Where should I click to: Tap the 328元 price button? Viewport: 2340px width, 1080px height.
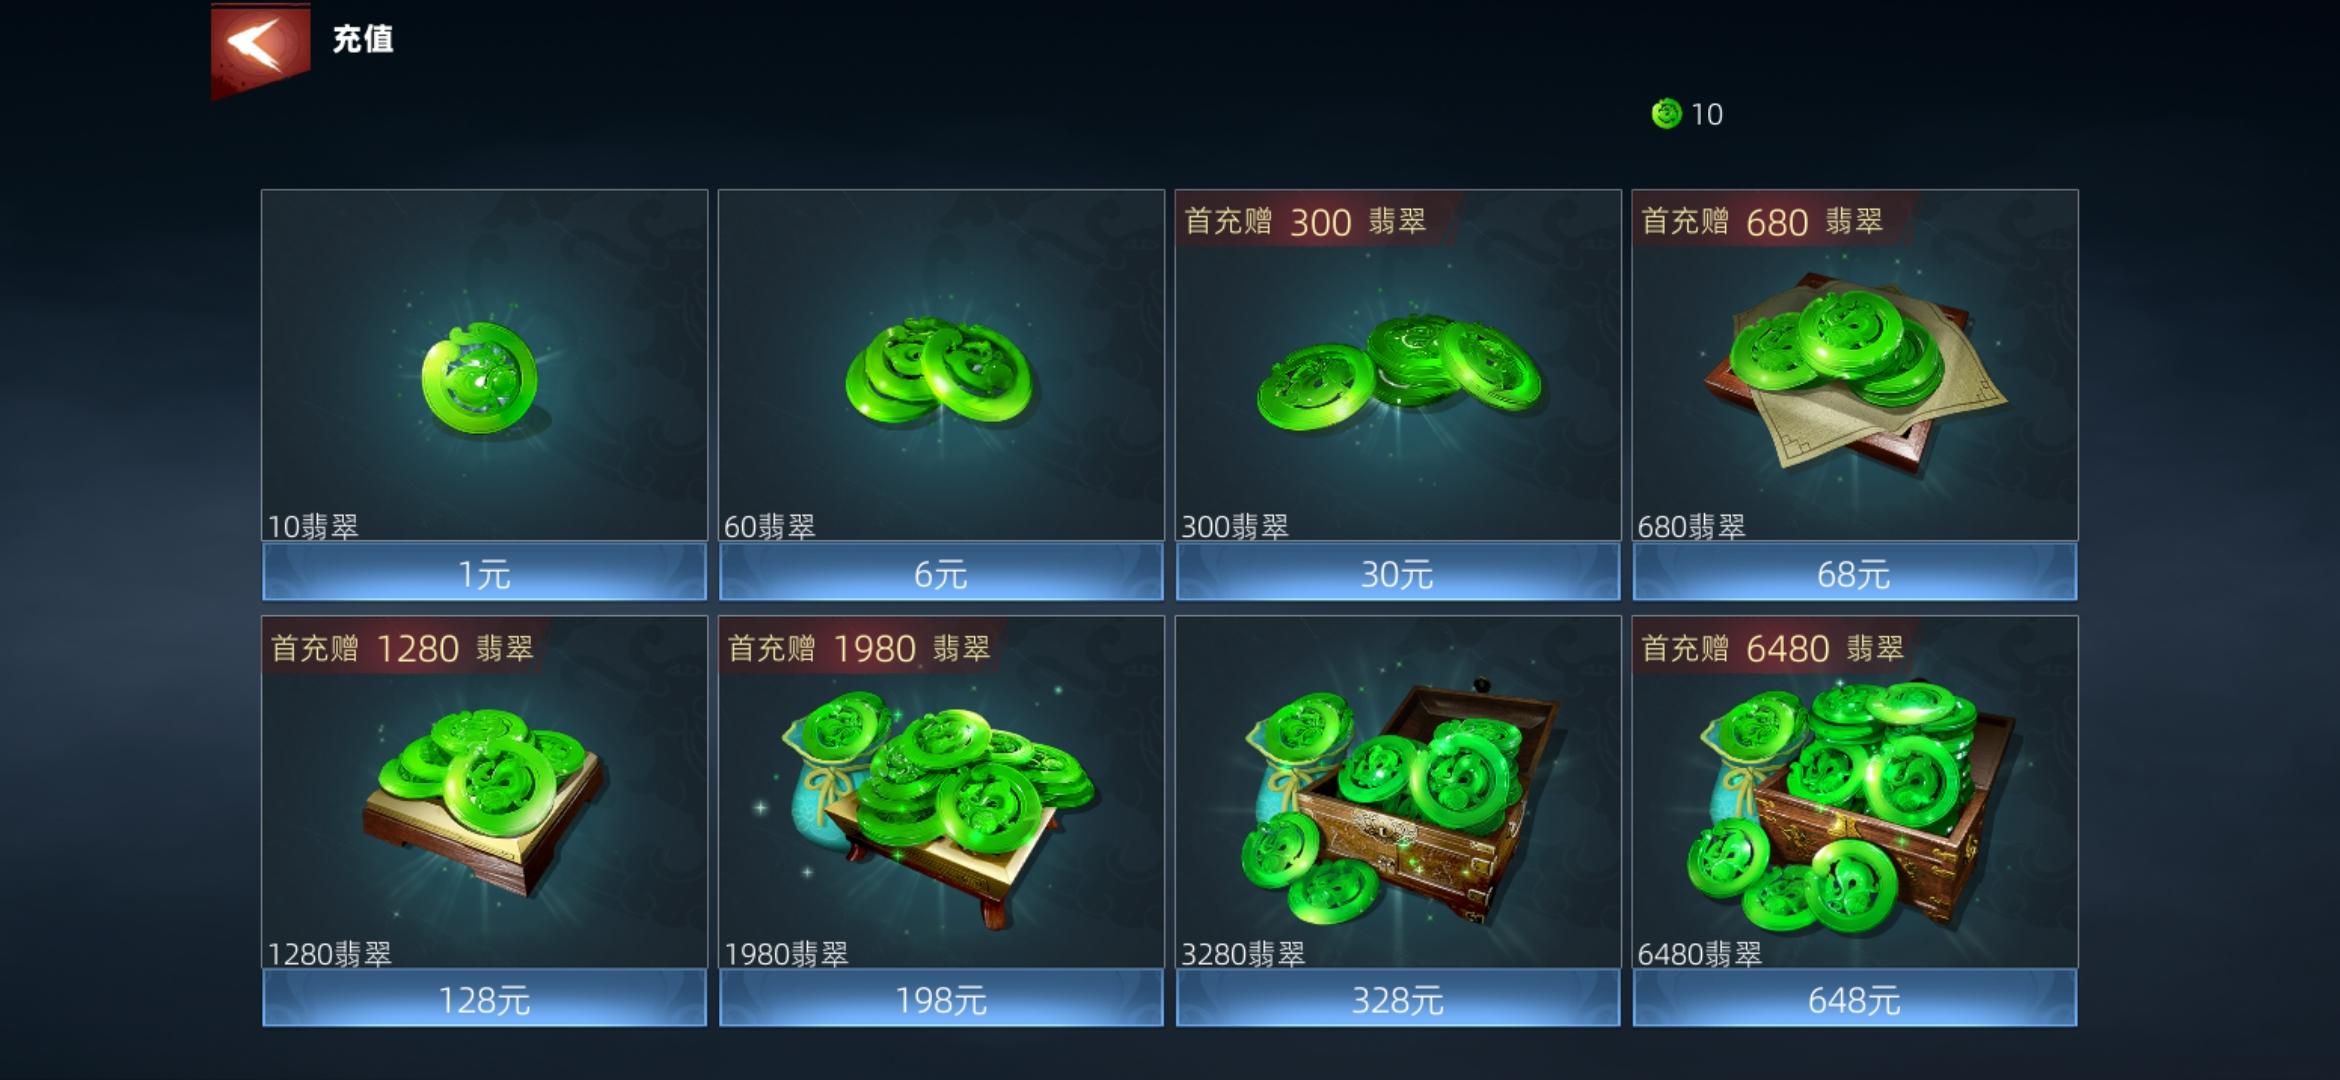pyautogui.click(x=1398, y=999)
